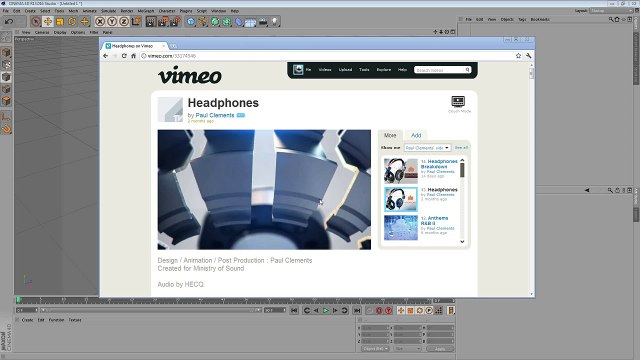The width and height of the screenshot is (640, 360).
Task: Toggle the Z axis lock
Action: [x=124, y=22]
